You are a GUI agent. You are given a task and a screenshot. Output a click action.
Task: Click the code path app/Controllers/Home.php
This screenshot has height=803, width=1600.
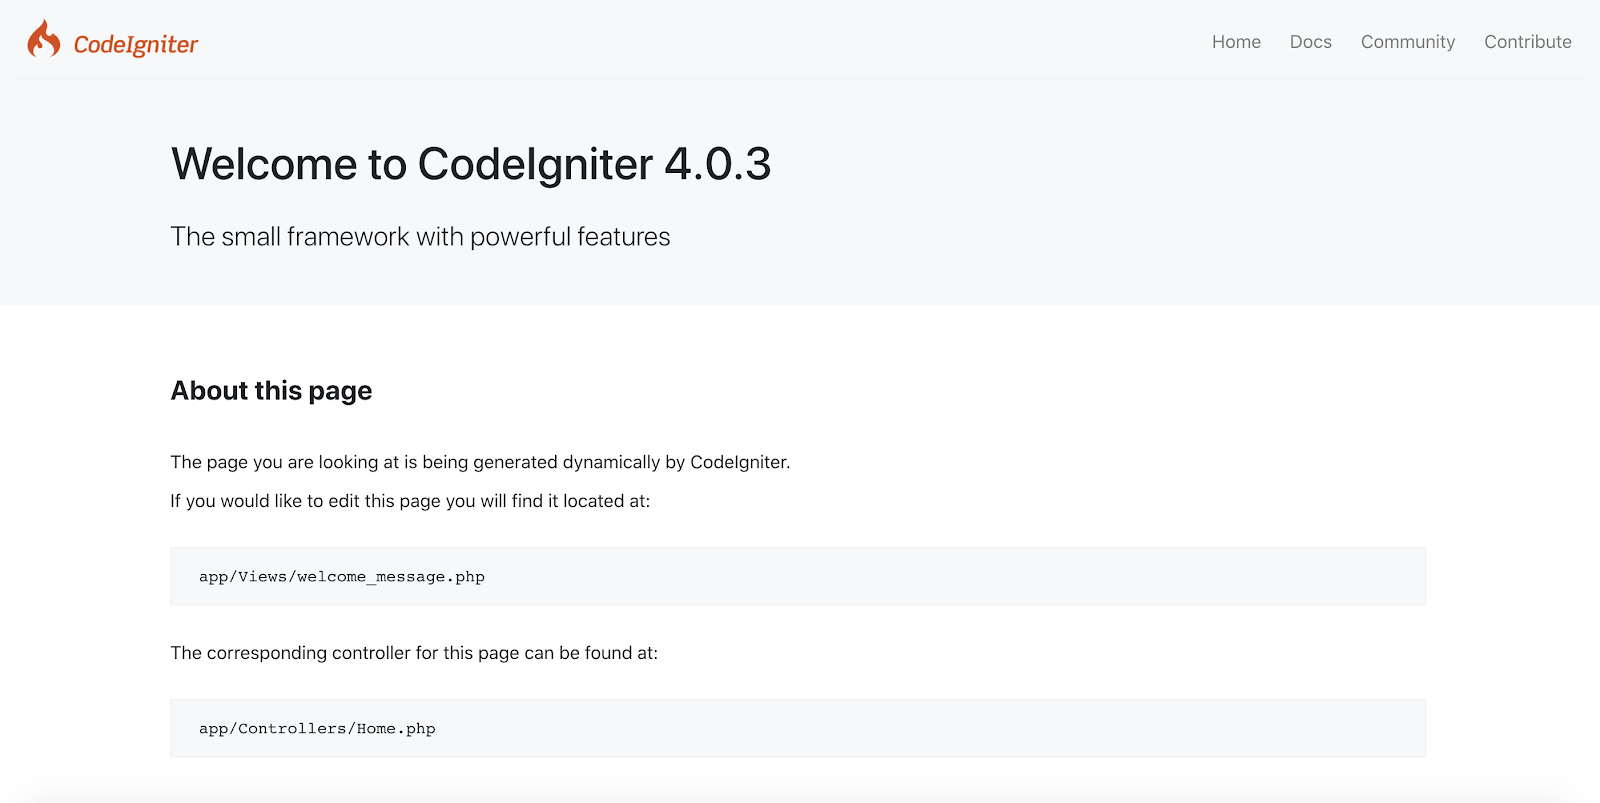317,729
